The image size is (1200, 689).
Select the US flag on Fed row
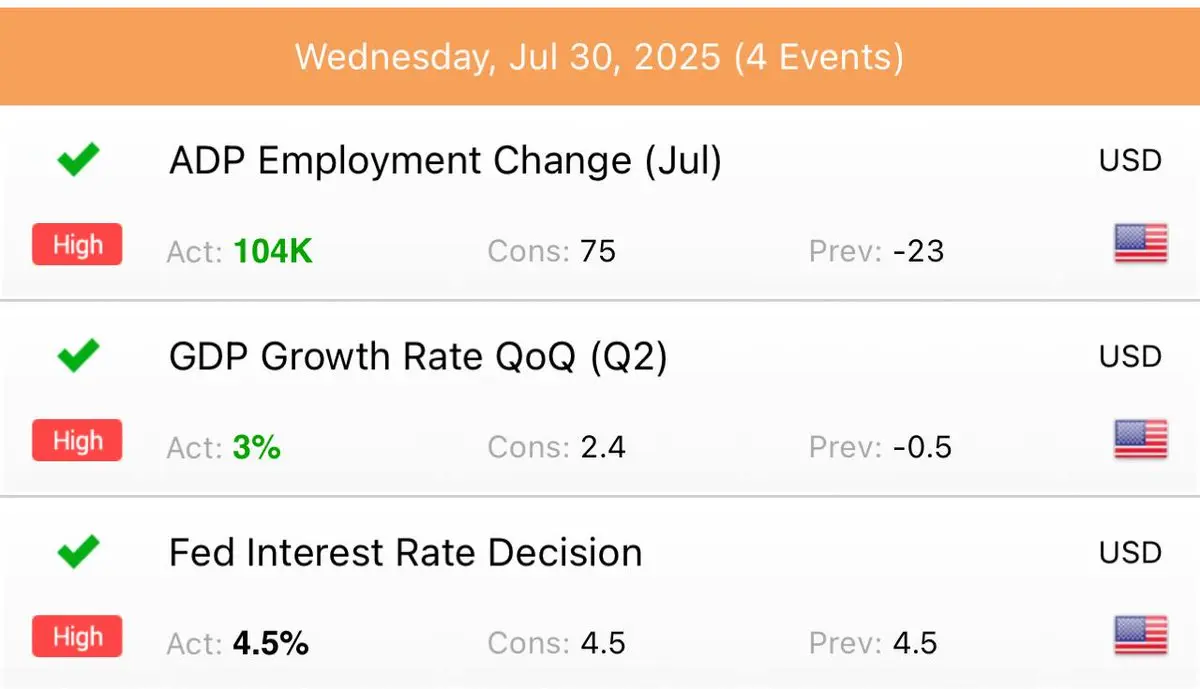tap(1141, 636)
